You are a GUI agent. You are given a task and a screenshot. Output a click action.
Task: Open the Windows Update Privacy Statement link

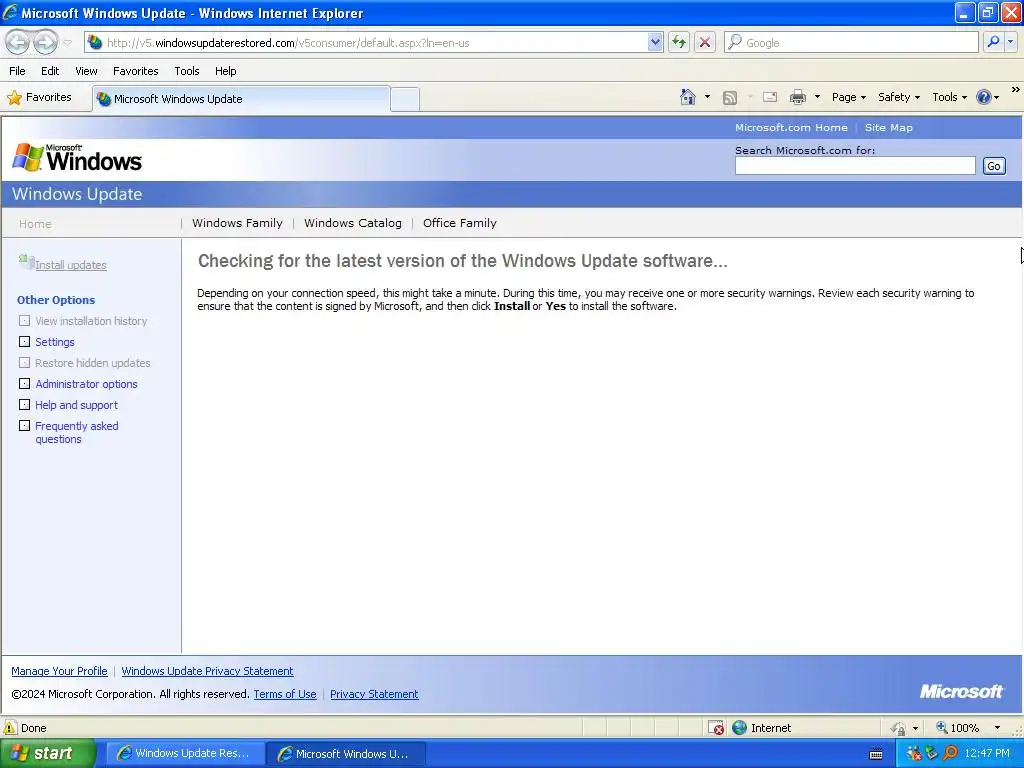(x=207, y=671)
